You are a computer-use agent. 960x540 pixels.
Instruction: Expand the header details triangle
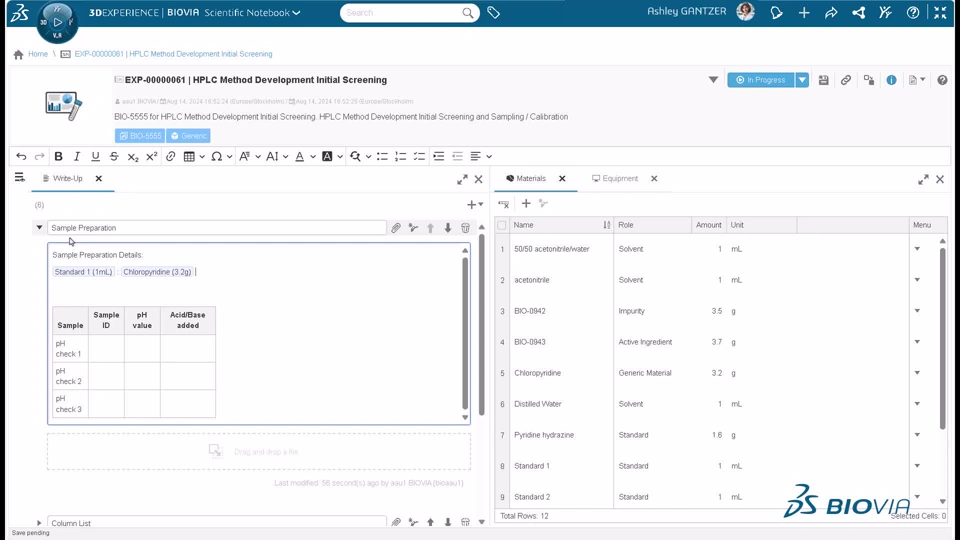click(x=713, y=80)
